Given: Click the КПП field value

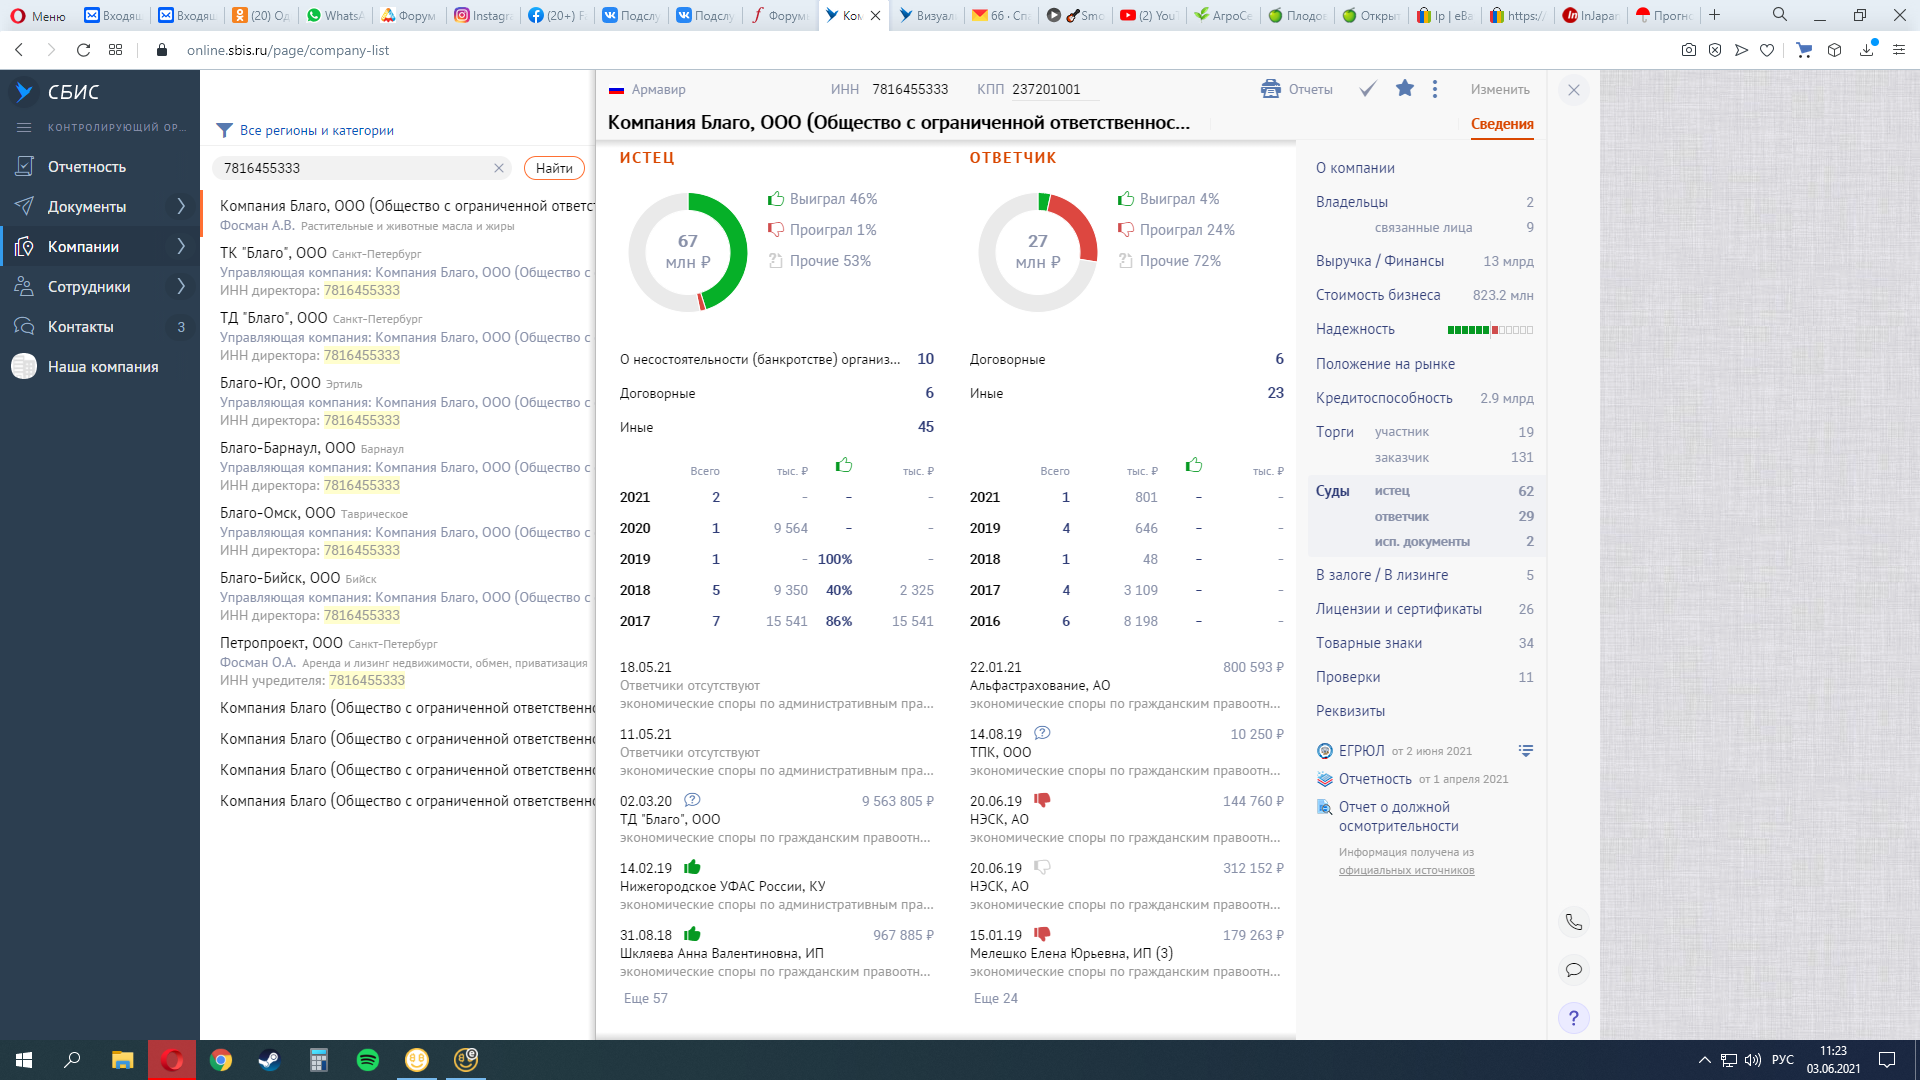Looking at the screenshot, I should click(x=1046, y=89).
